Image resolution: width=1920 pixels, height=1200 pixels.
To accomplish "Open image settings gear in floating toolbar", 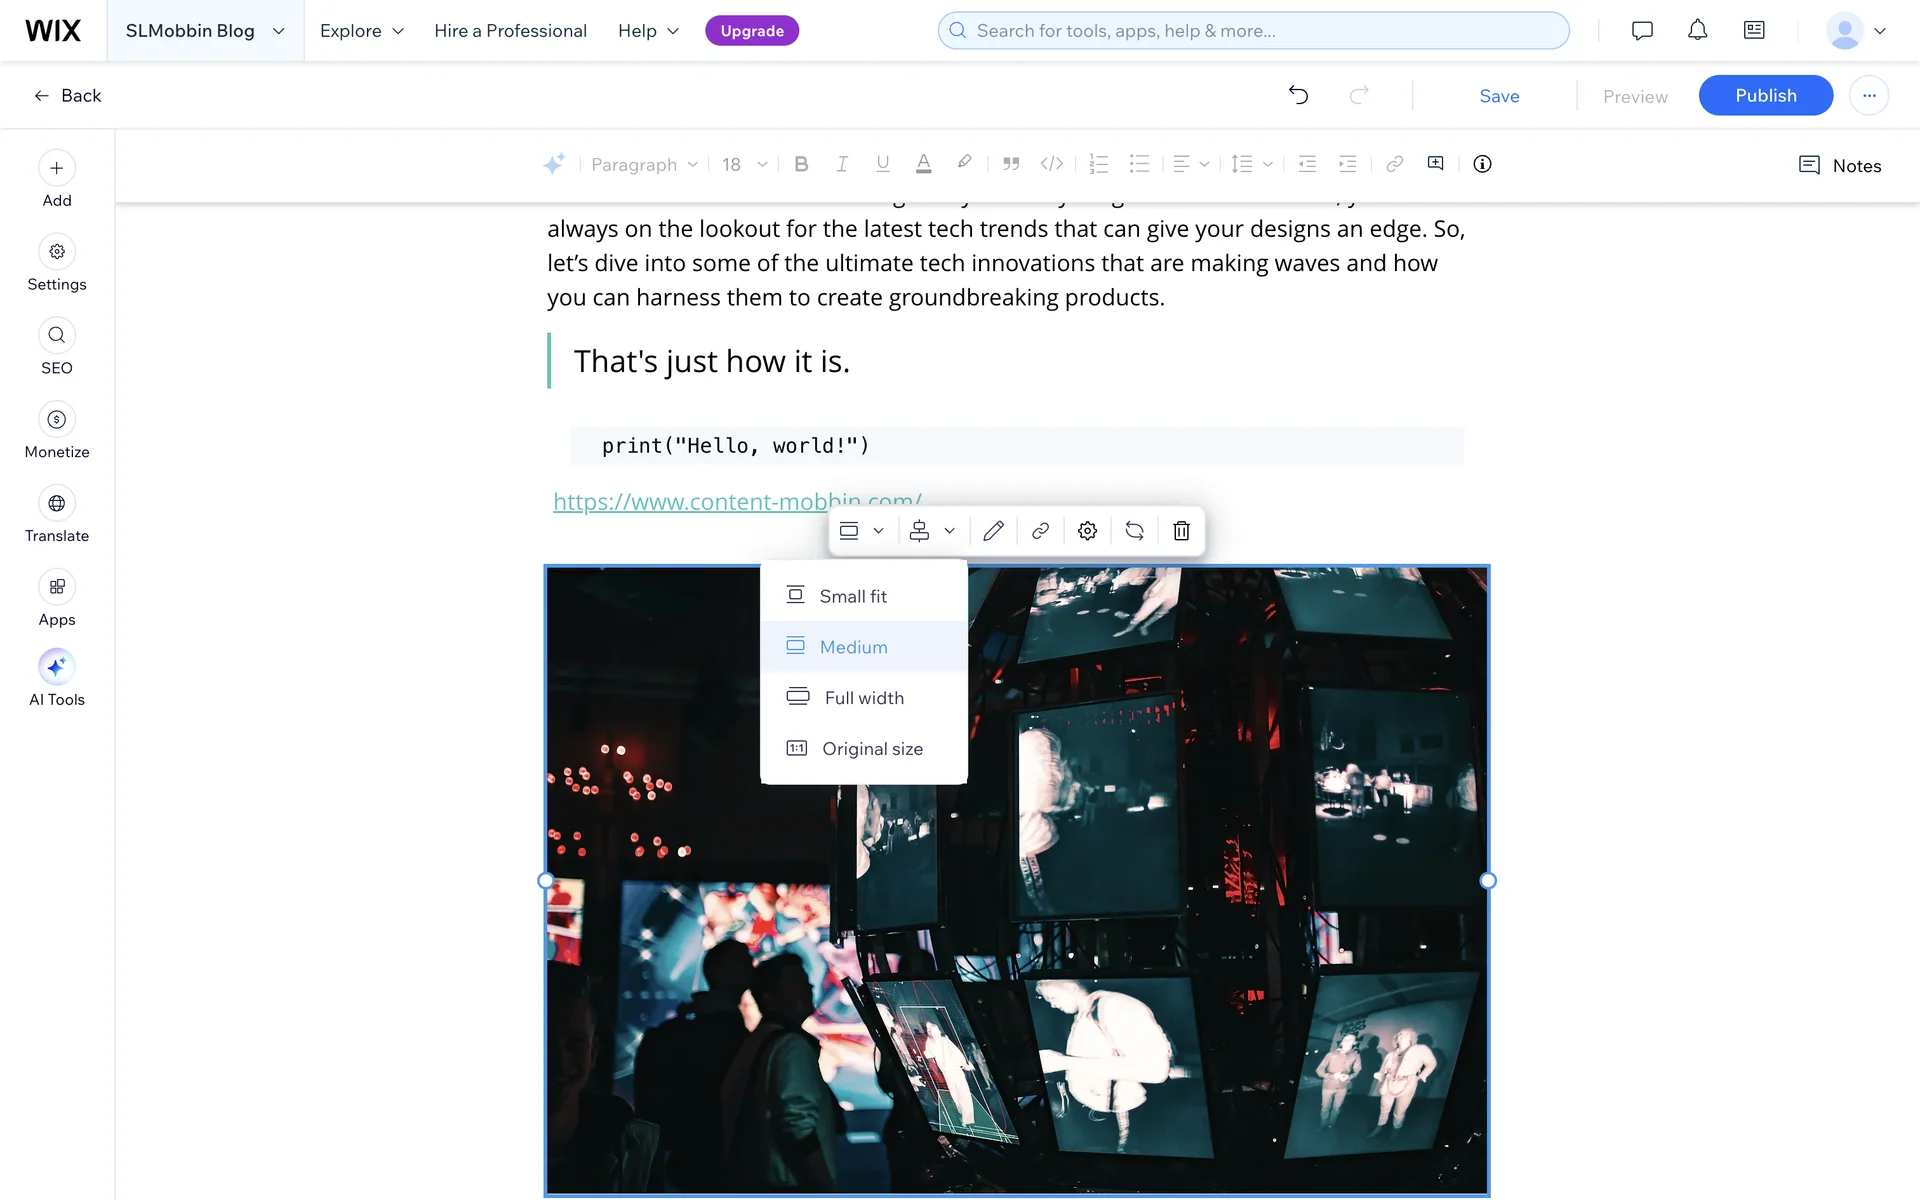I will [1087, 531].
